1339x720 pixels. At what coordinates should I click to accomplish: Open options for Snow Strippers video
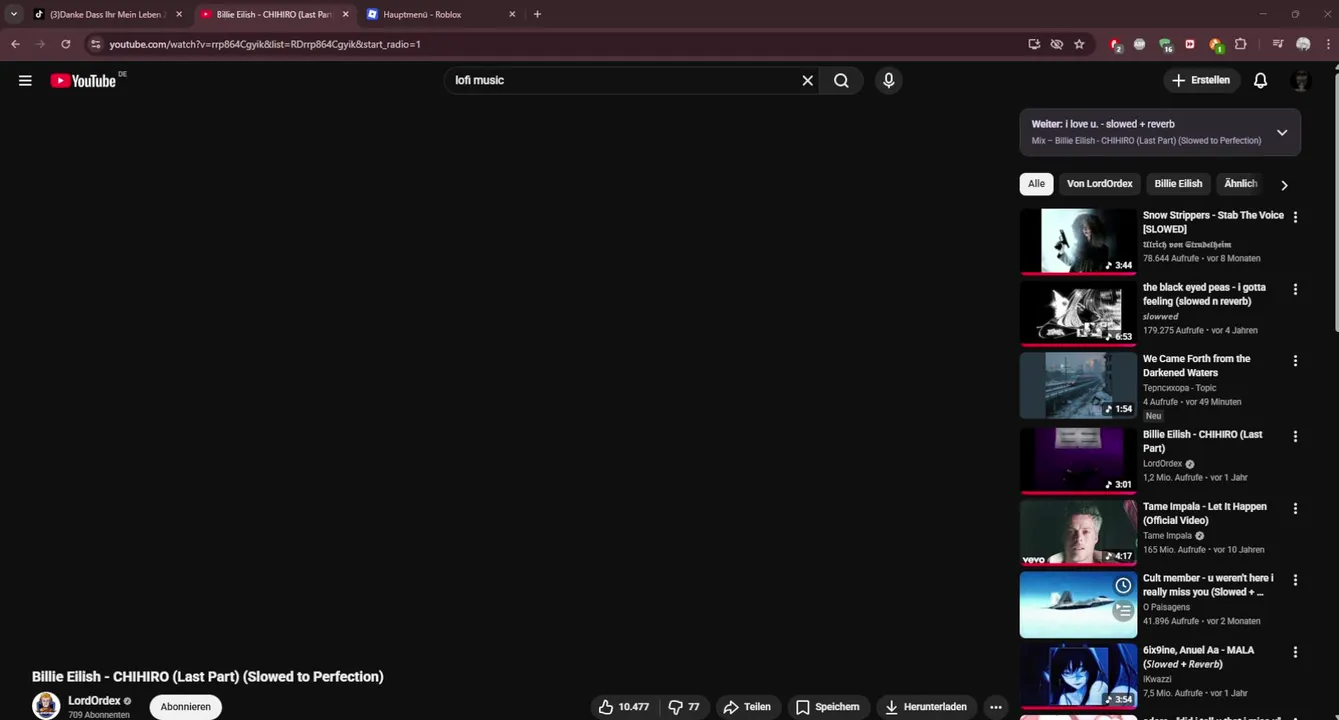click(1295, 217)
